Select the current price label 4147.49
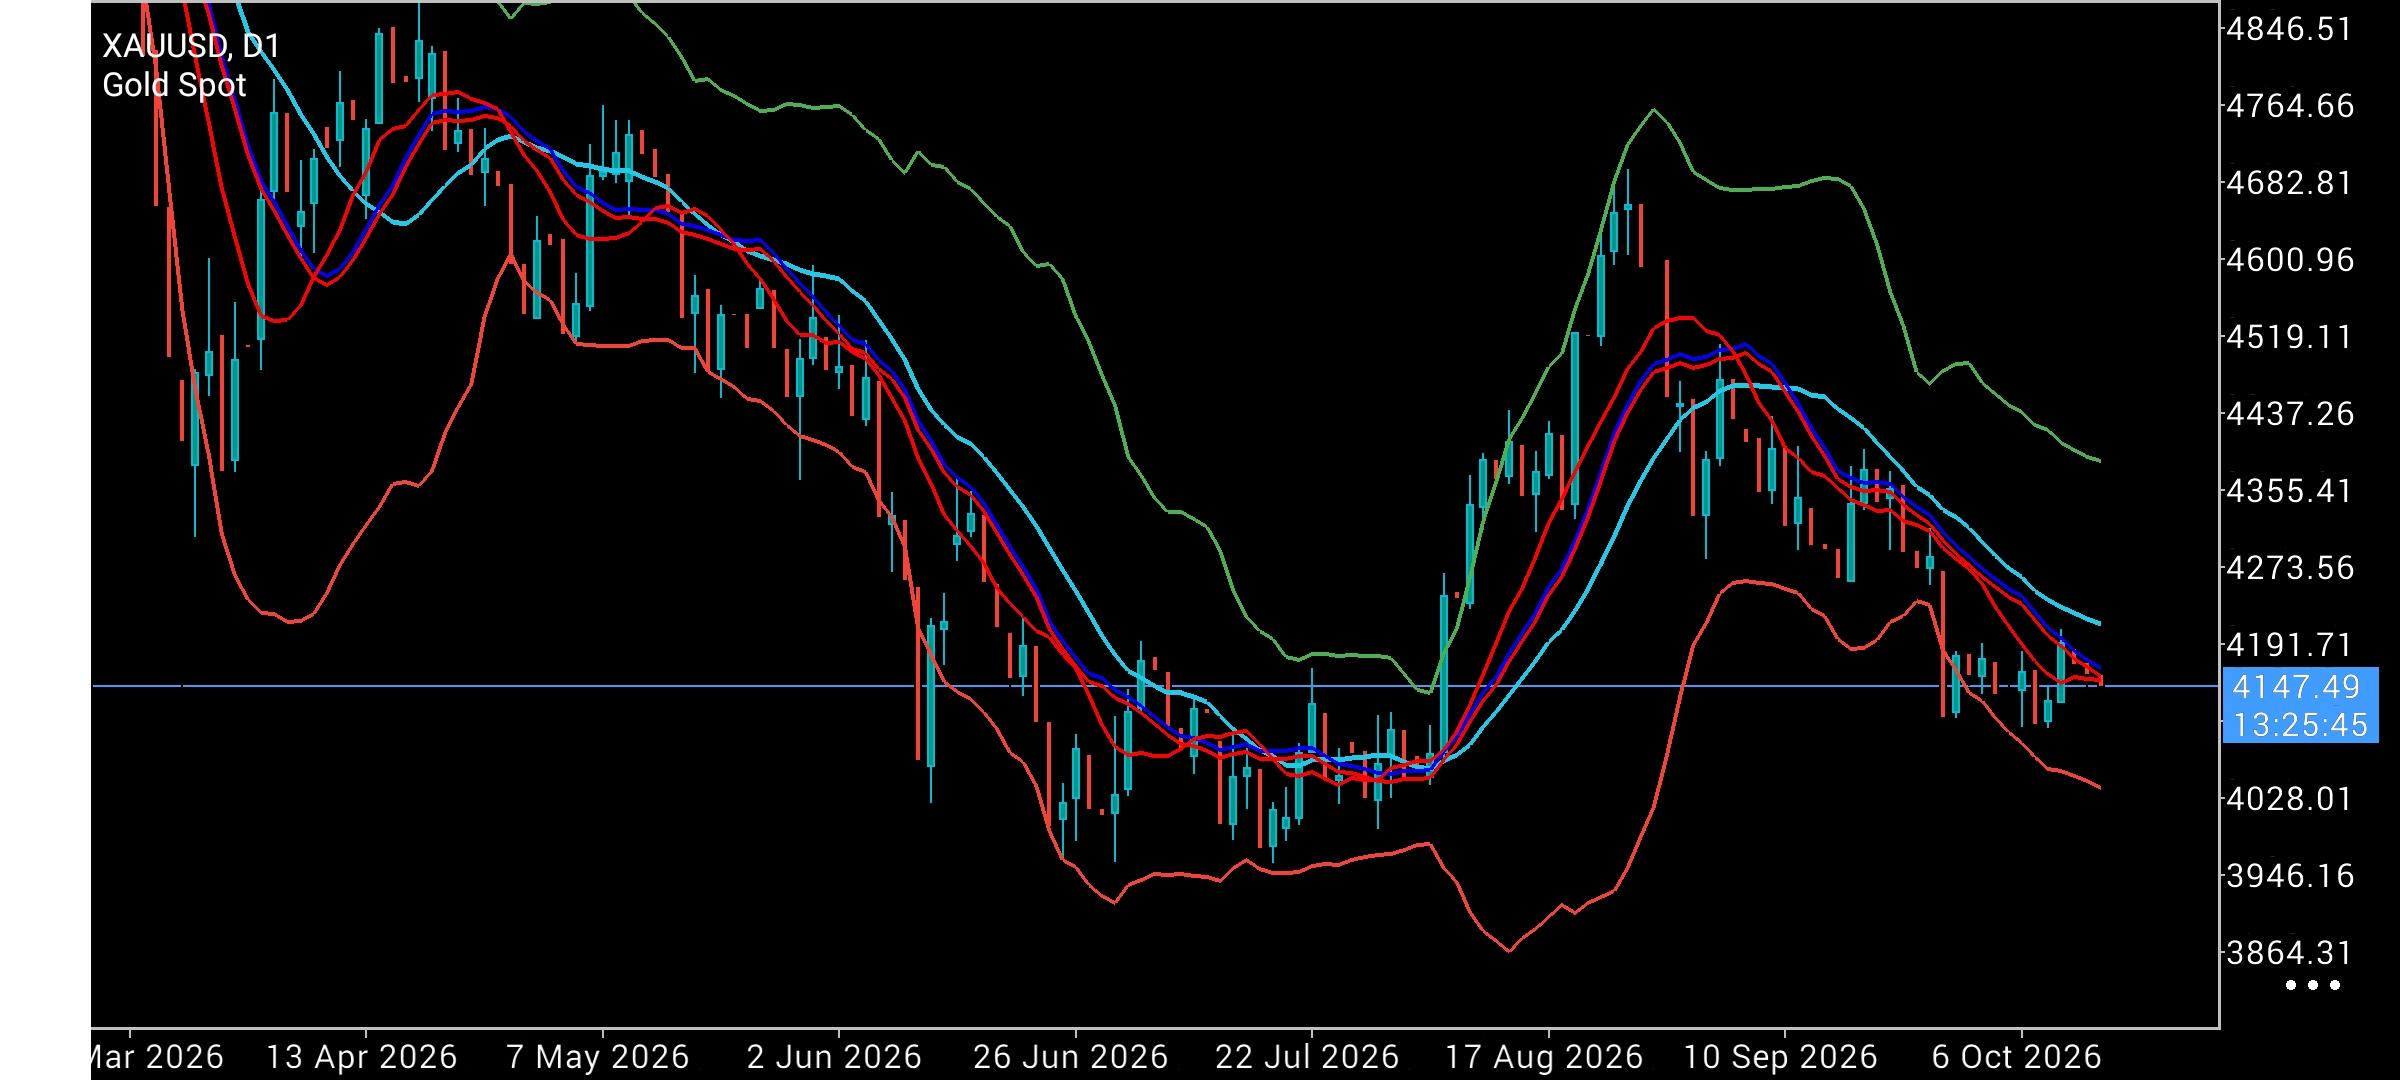The width and height of the screenshot is (2400, 1080). tap(2296, 687)
